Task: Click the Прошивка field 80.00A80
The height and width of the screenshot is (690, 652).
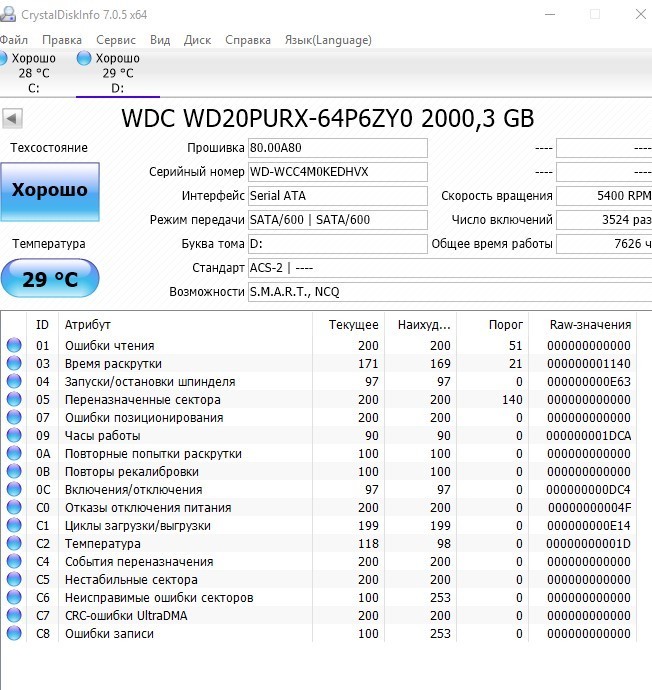Action: (337, 148)
